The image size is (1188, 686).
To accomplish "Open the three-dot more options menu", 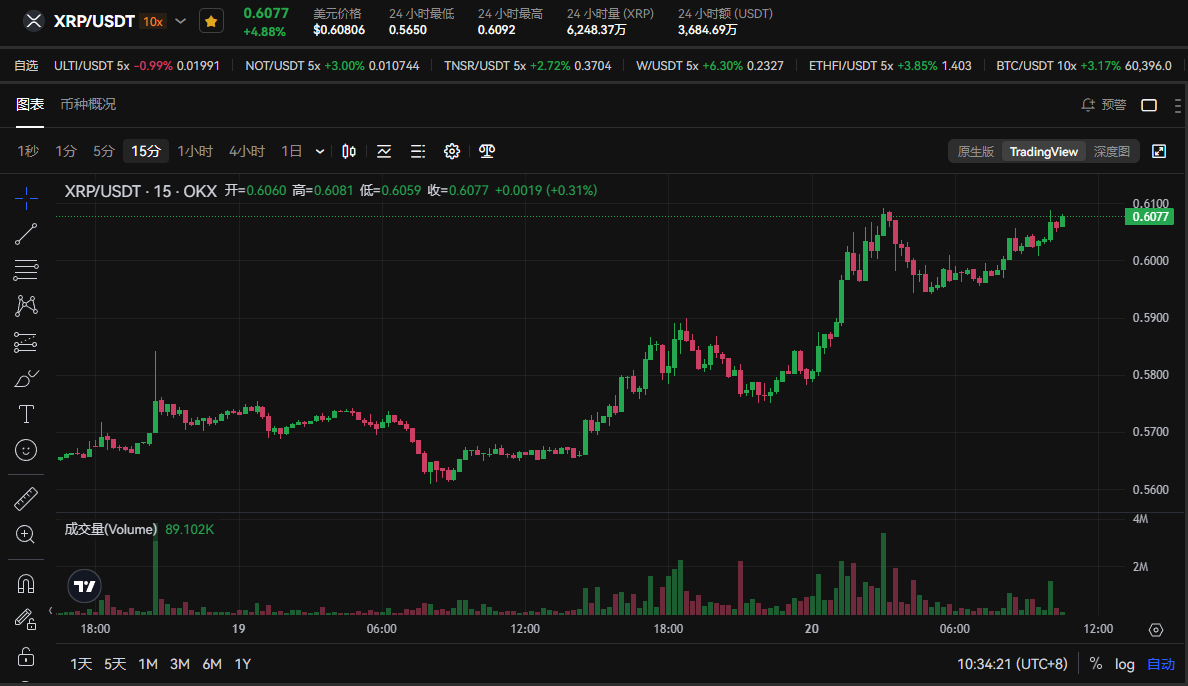I will (x=1176, y=104).
